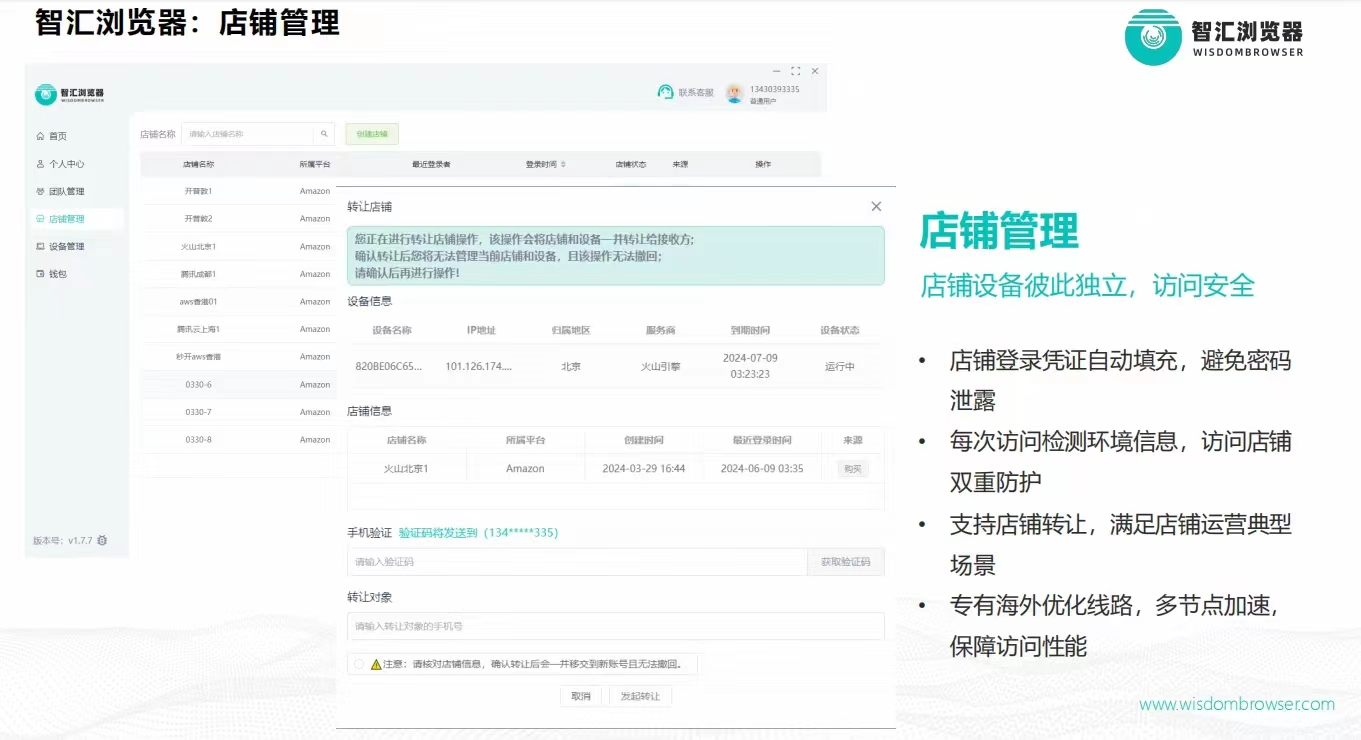Click 火山北京1 in the dialog's 店铺信息 table
Image resolution: width=1361 pixels, height=740 pixels.
(406, 469)
